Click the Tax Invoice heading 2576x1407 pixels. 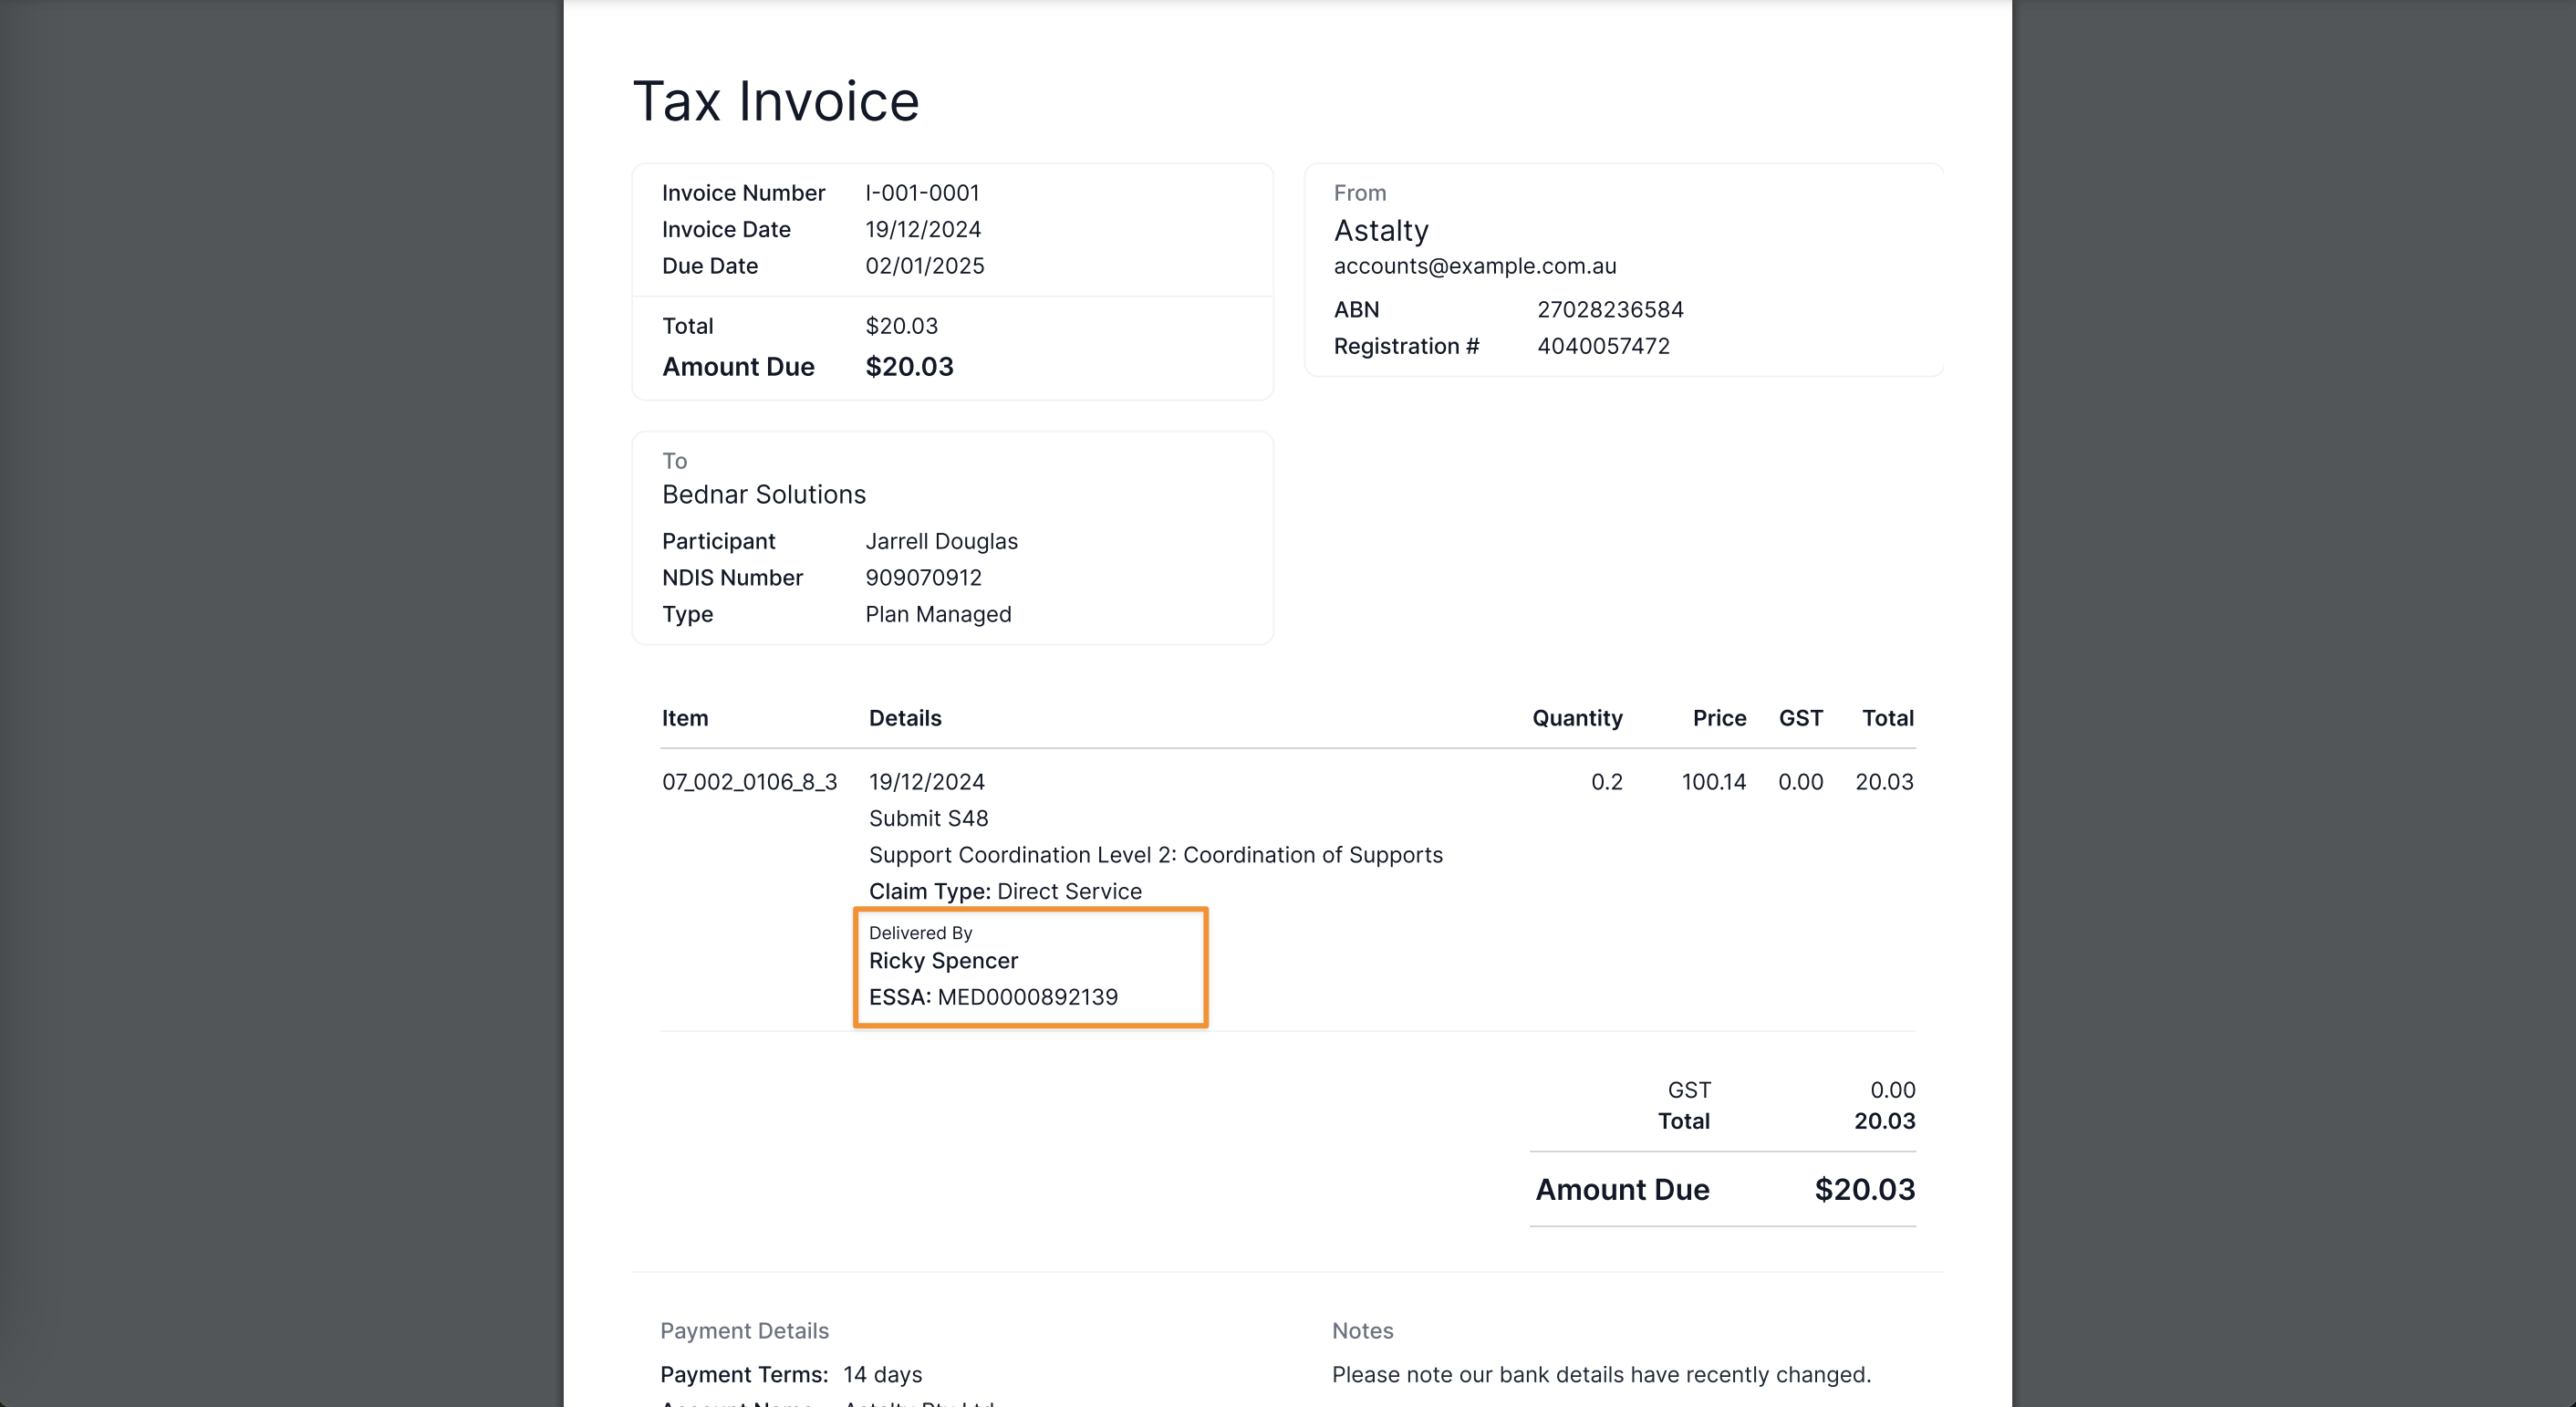pos(775,101)
